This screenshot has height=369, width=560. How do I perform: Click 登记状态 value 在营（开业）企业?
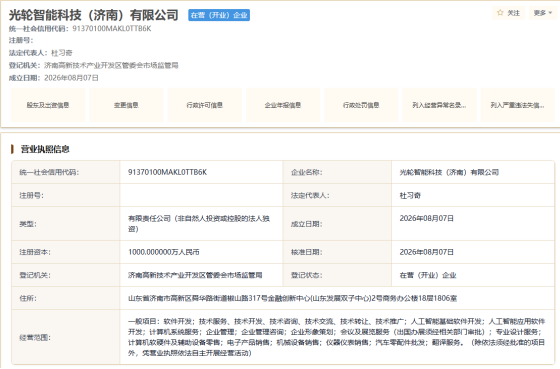pyautogui.click(x=428, y=275)
